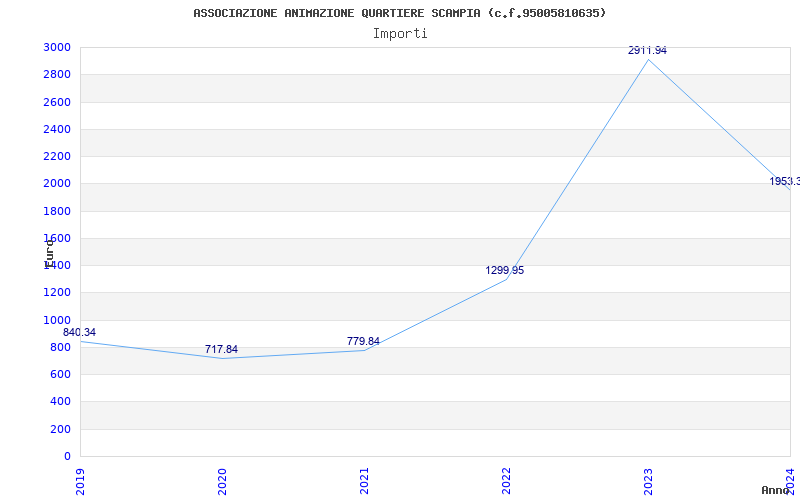Click the Euro y-axis title
The height and width of the screenshot is (500, 800).
point(49,253)
